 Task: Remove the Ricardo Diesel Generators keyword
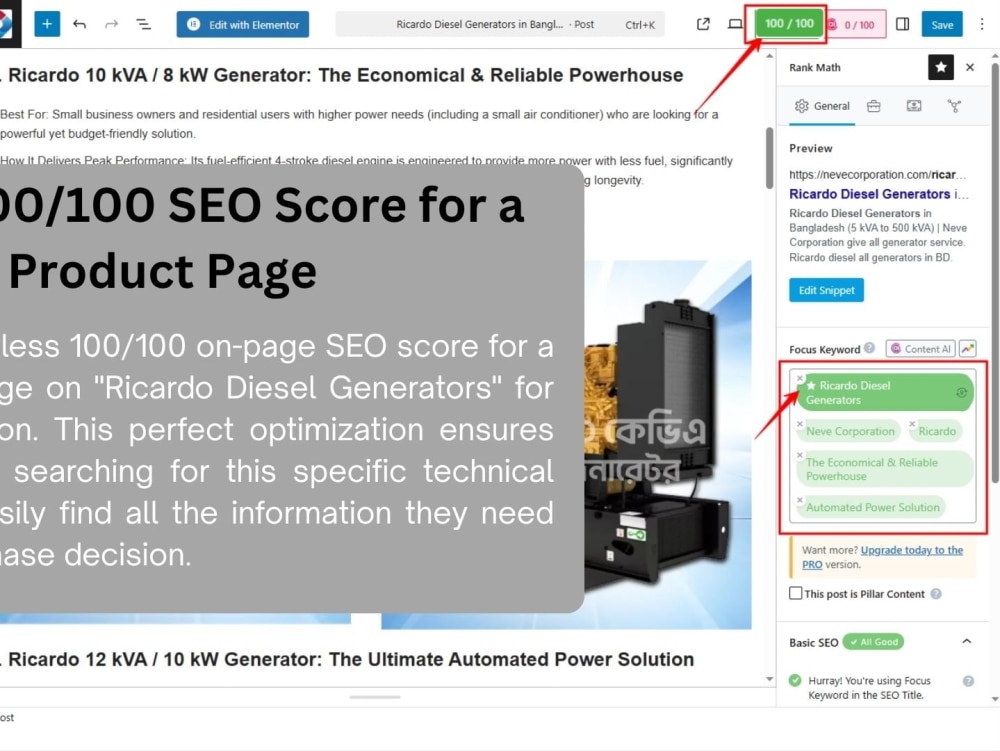800,378
